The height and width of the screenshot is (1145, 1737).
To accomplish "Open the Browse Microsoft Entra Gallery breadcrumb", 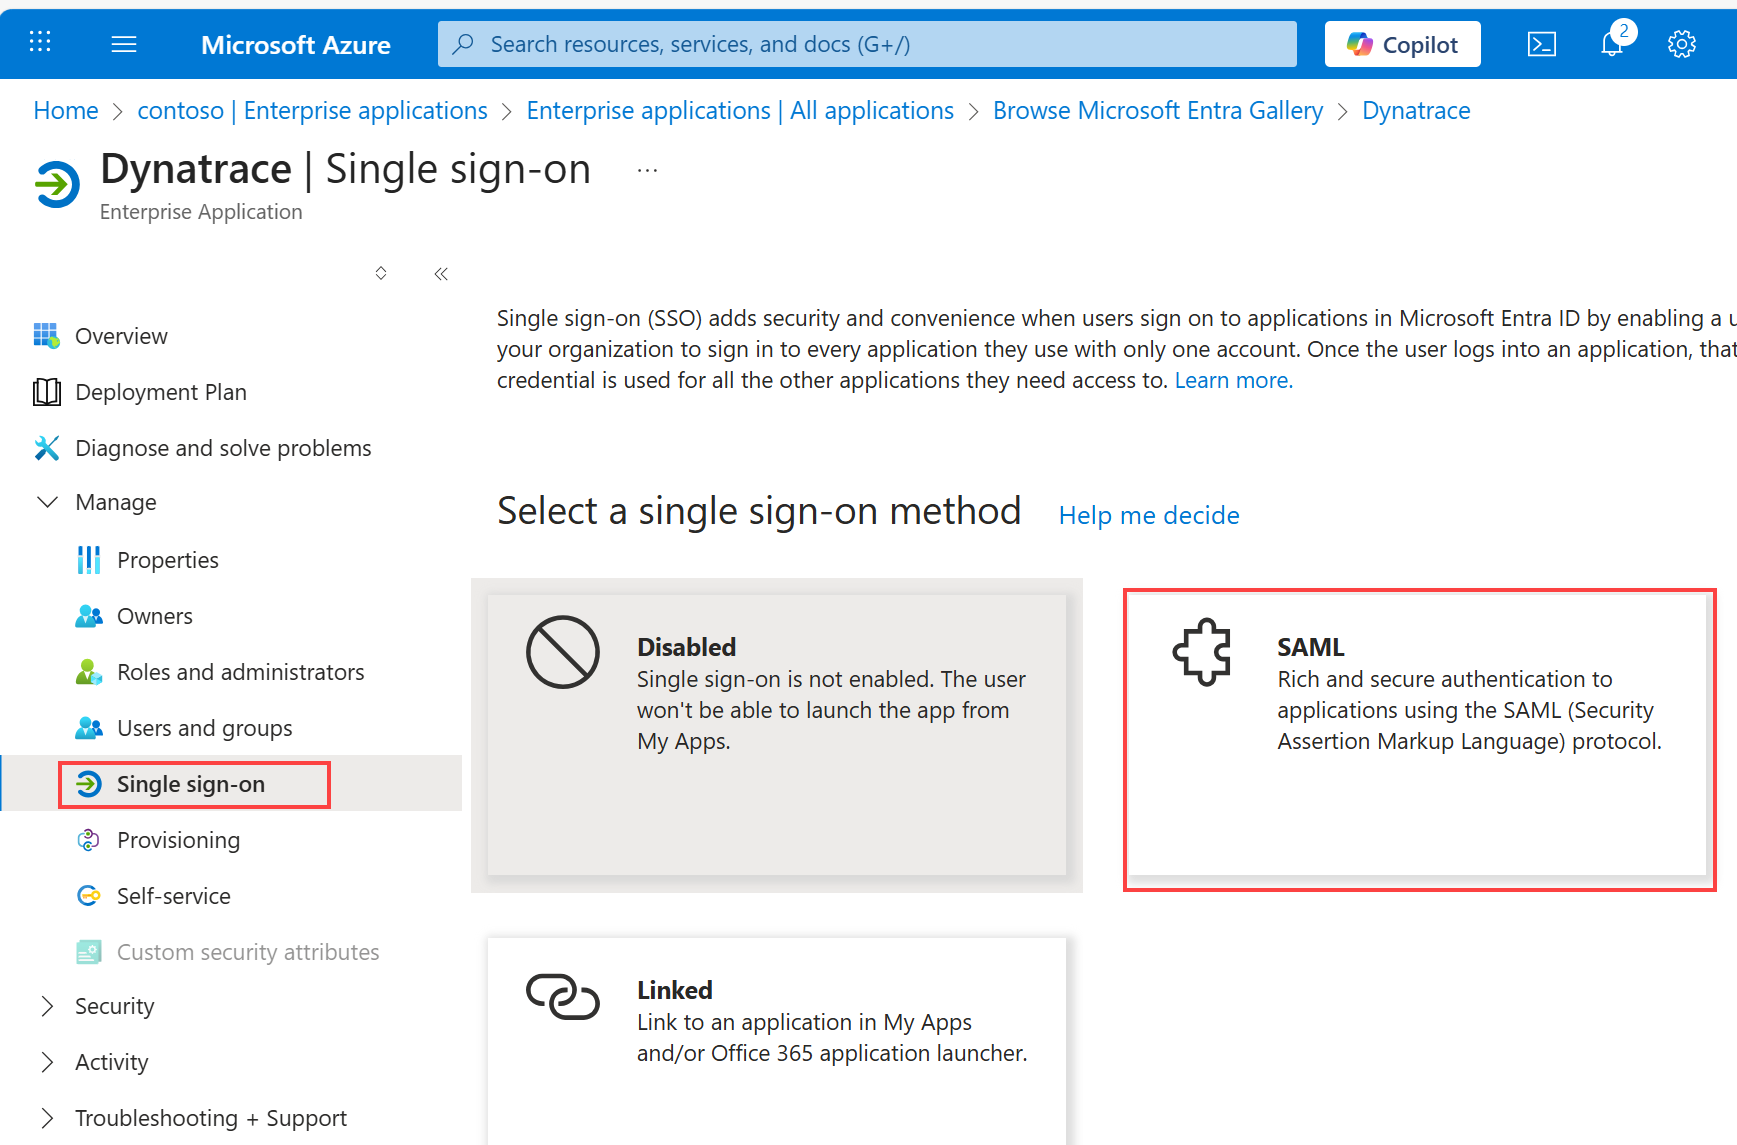I will point(1158,111).
